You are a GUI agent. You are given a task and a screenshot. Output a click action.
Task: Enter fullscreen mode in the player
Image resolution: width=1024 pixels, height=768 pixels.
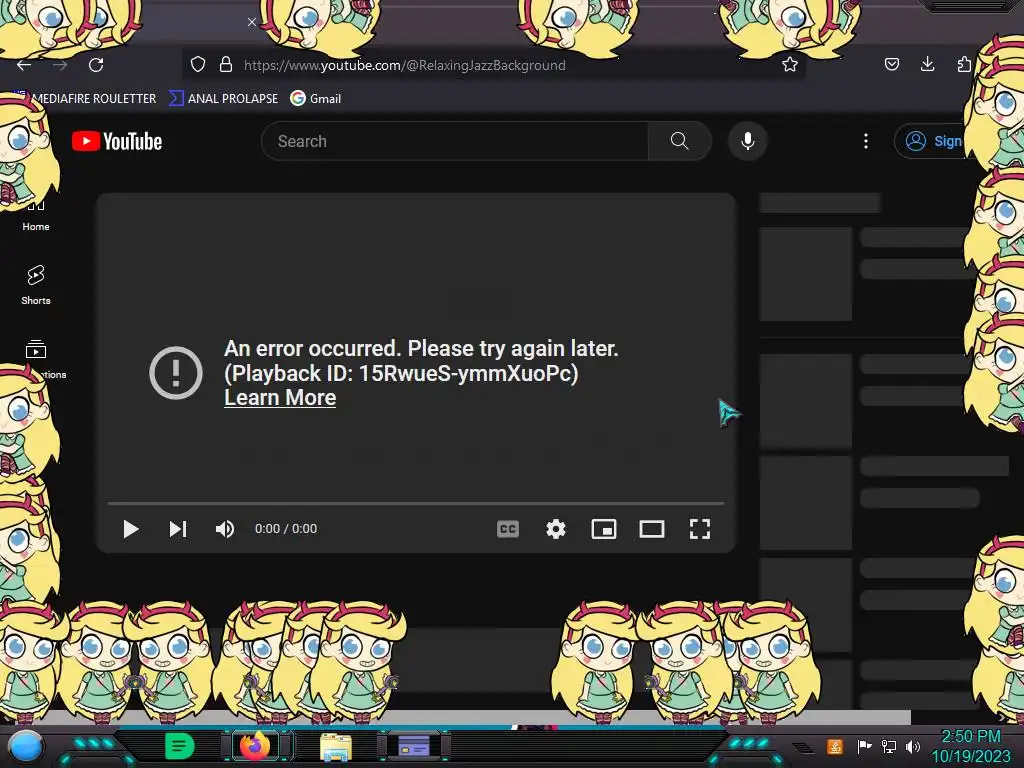700,529
